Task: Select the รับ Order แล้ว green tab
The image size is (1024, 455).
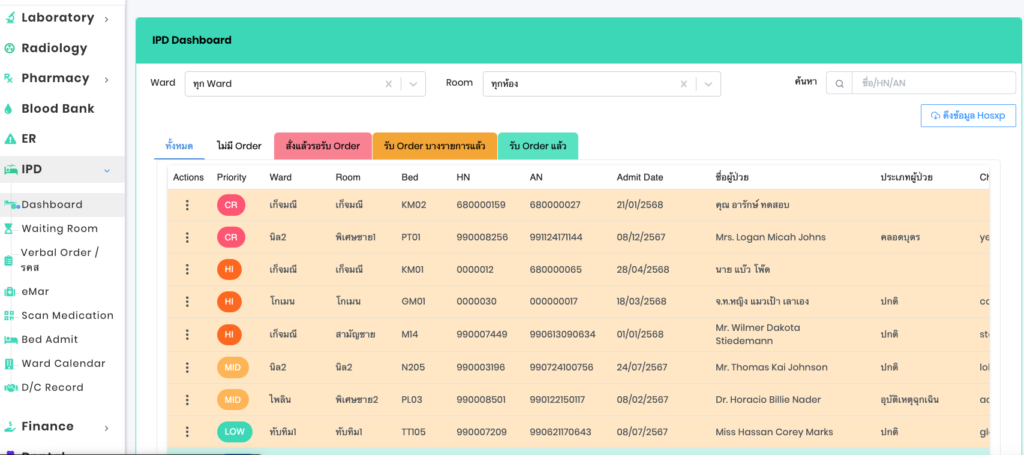Action: pyautogui.click(x=537, y=146)
